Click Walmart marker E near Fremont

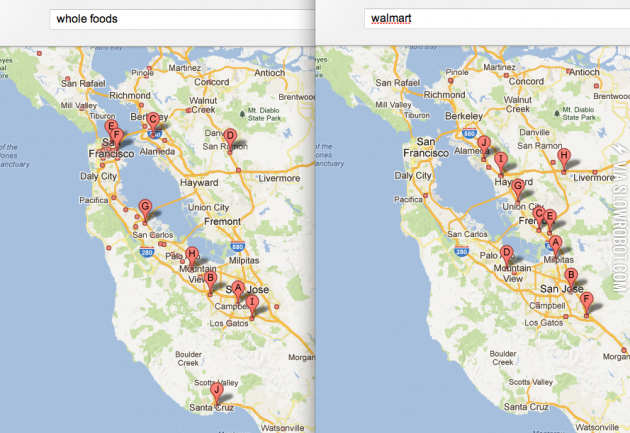[550, 216]
